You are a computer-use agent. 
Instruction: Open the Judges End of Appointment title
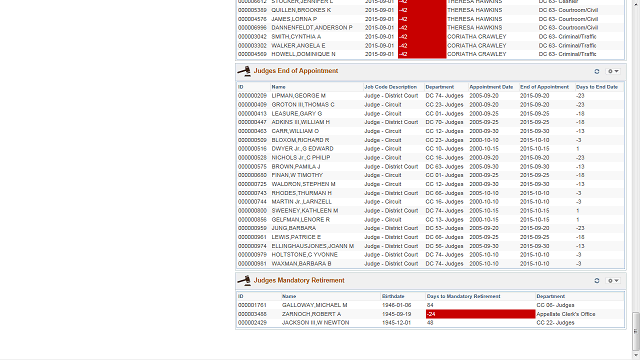coord(296,71)
